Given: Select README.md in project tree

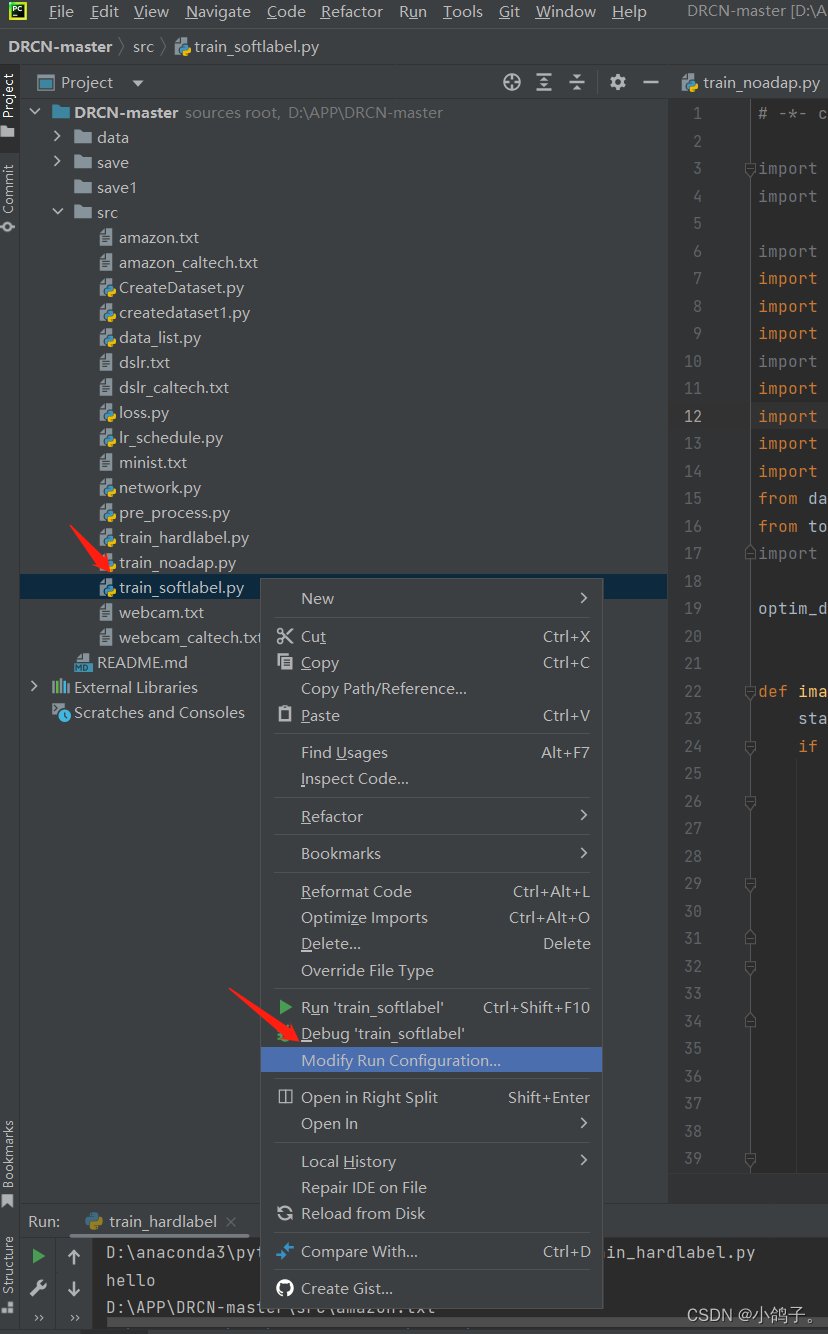Looking at the screenshot, I should [x=142, y=662].
